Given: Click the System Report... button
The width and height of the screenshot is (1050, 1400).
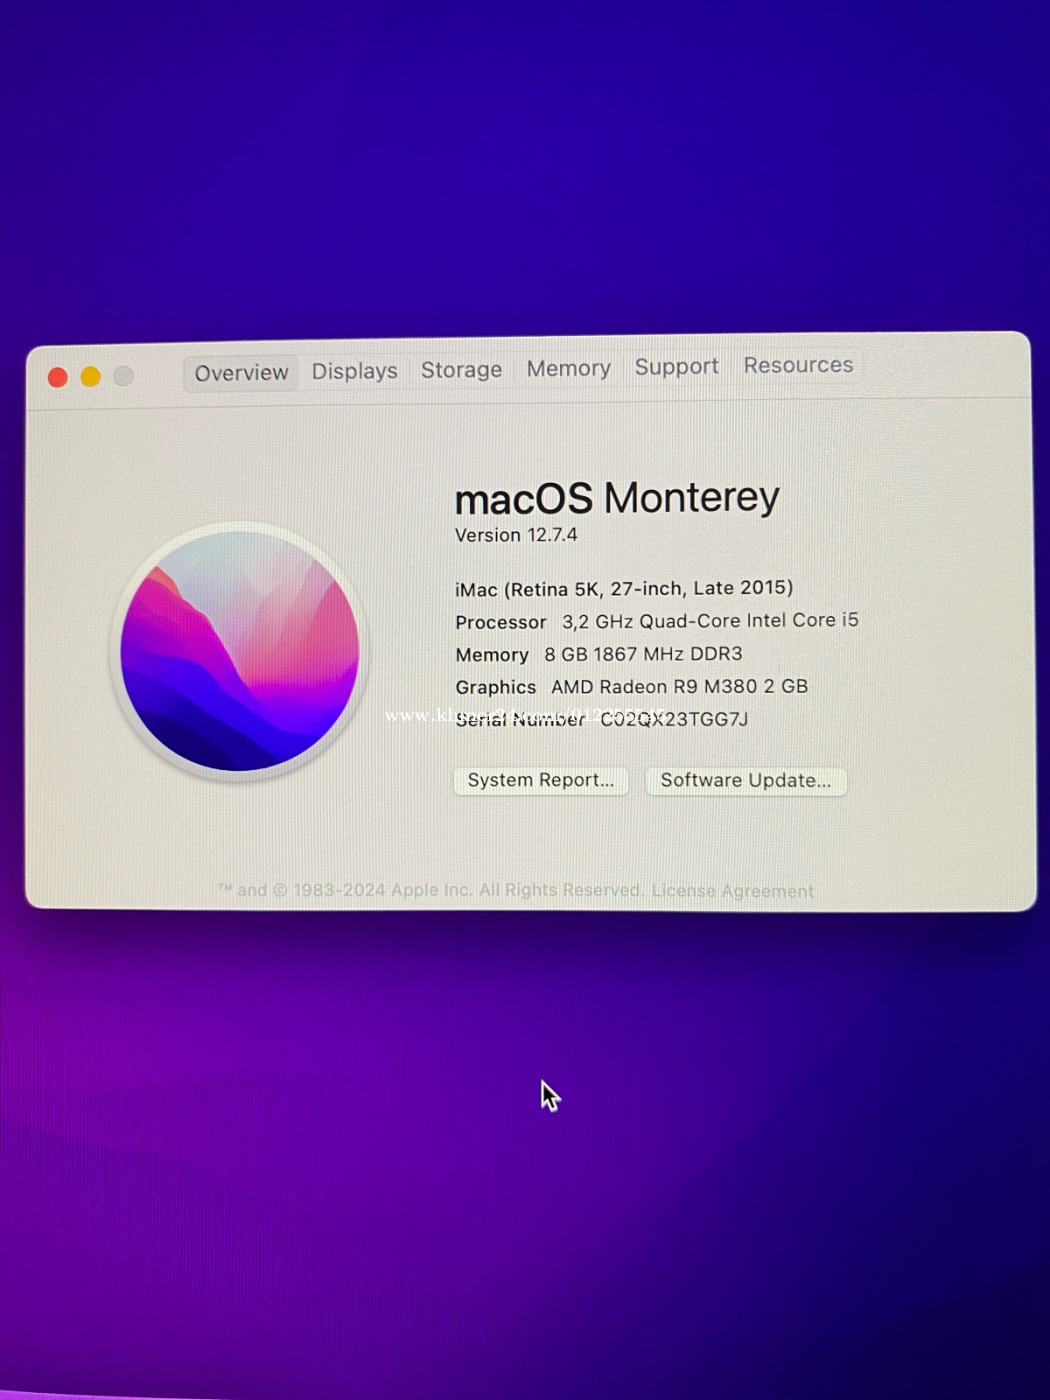Looking at the screenshot, I should tap(541, 780).
